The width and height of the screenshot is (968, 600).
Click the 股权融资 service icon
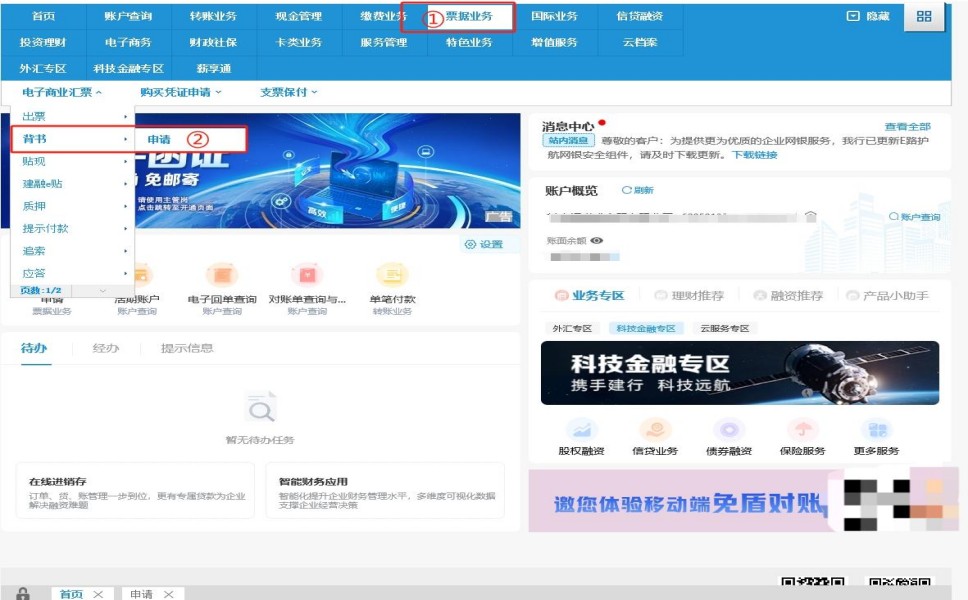click(580, 430)
